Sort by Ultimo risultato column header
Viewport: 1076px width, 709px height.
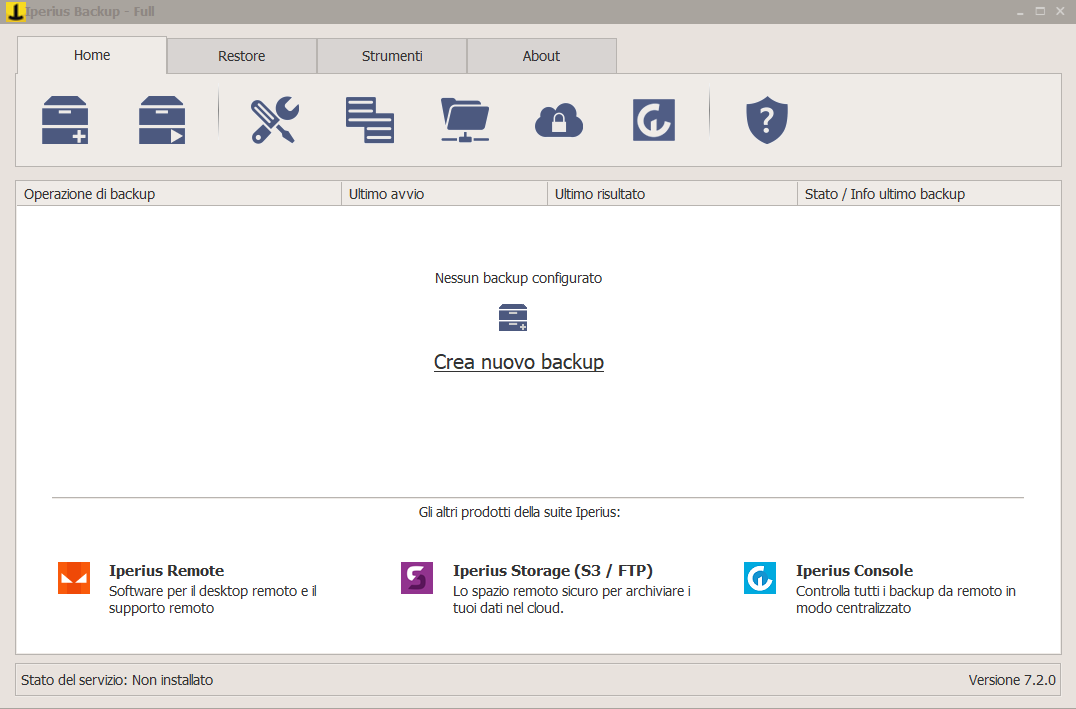[672, 194]
